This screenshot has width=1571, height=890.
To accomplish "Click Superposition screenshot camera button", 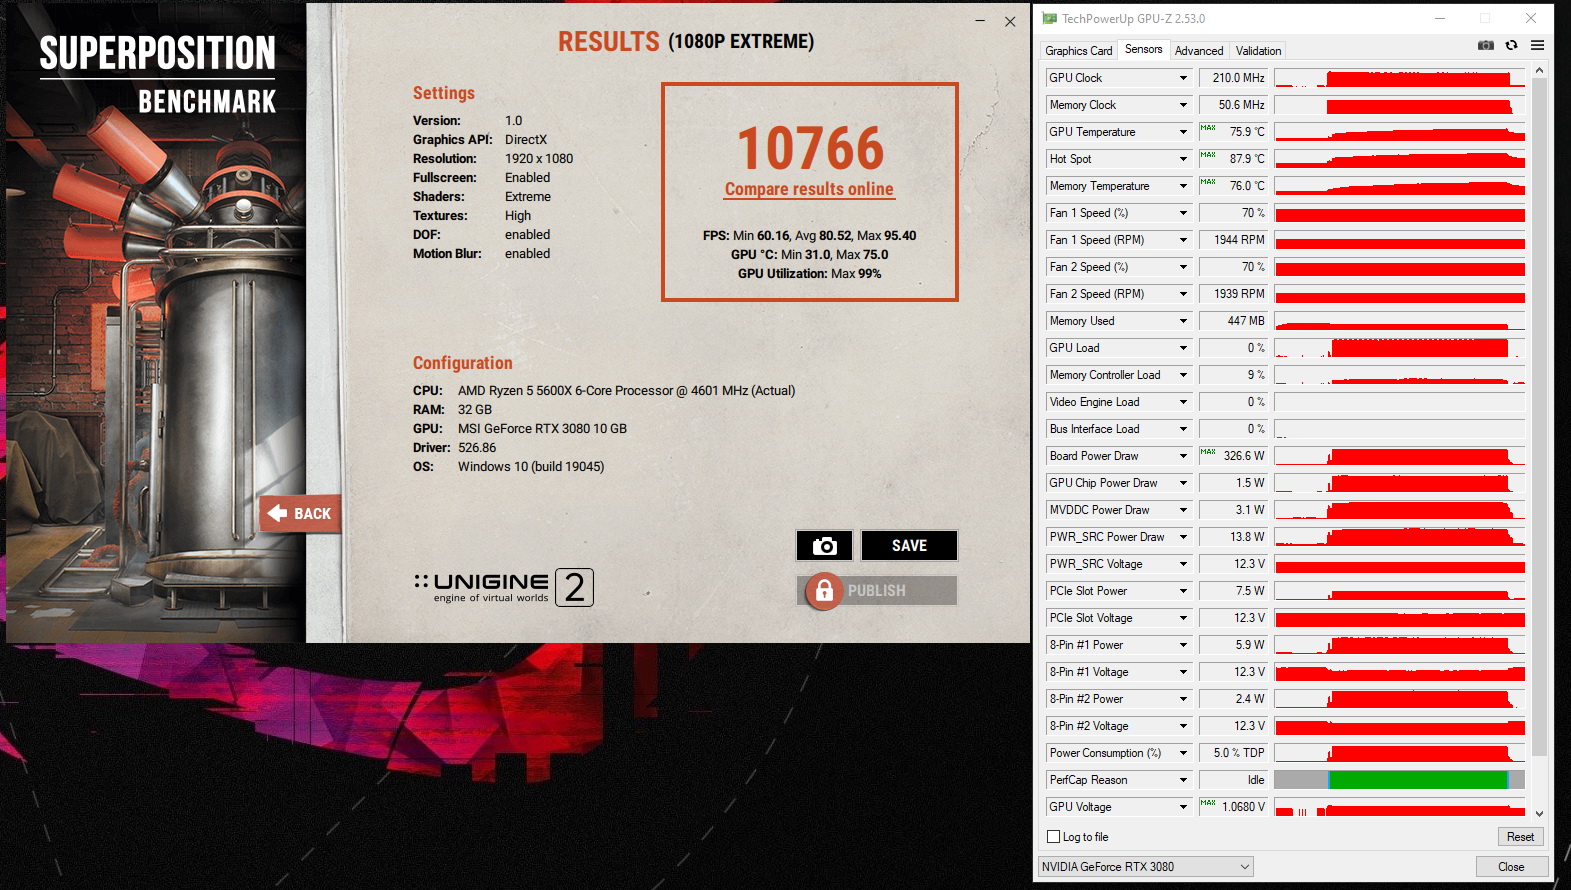I will [x=825, y=545].
